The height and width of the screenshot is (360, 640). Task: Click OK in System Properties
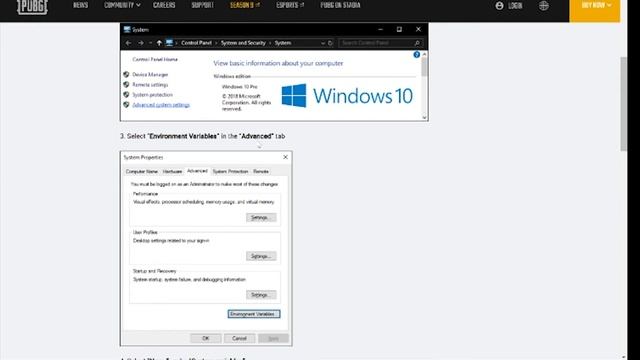tap(206, 338)
